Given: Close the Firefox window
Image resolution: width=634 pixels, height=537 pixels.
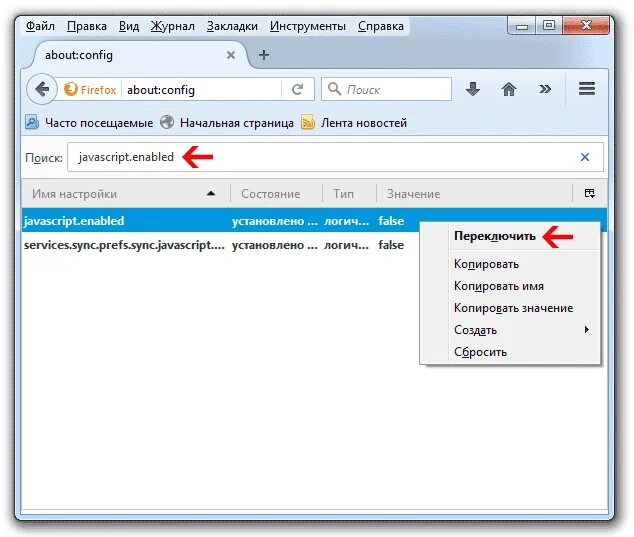Looking at the screenshot, I should pyautogui.click(x=586, y=26).
